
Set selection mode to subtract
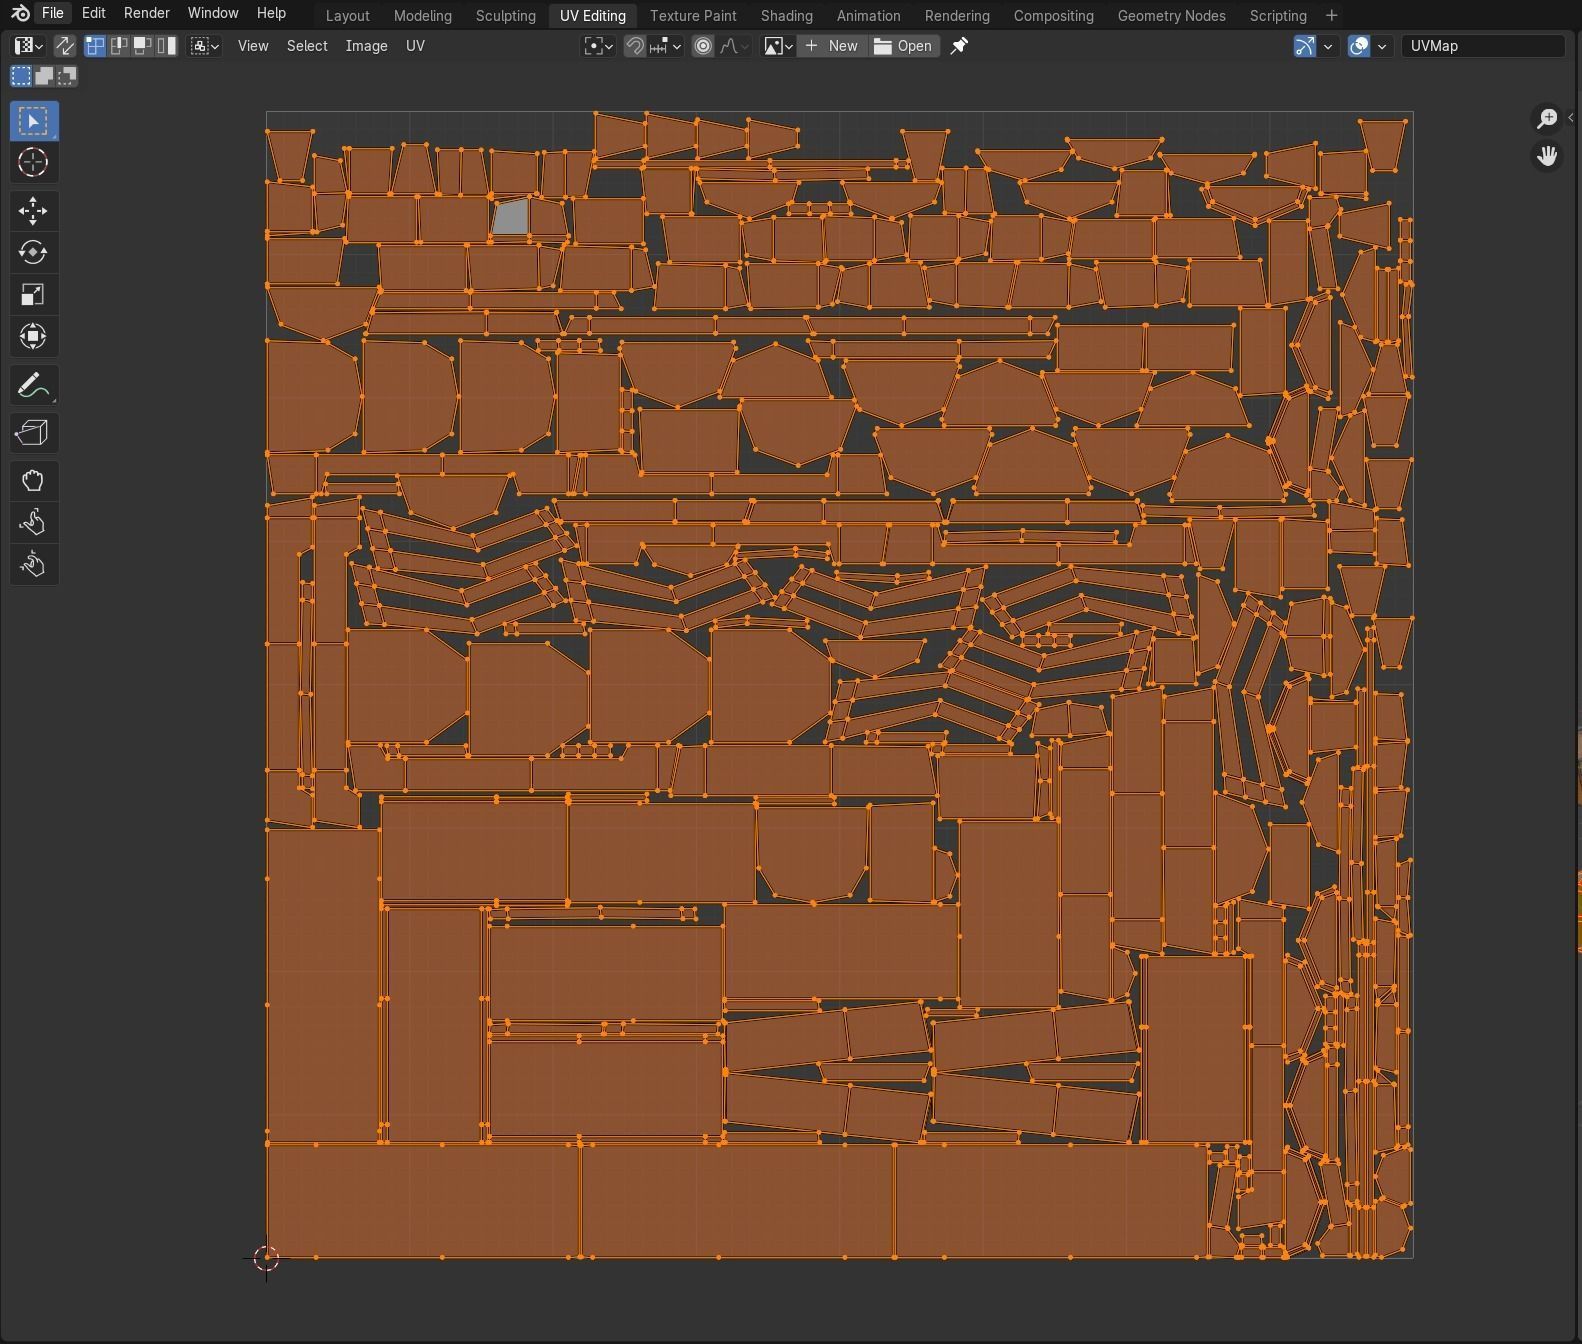[67, 76]
